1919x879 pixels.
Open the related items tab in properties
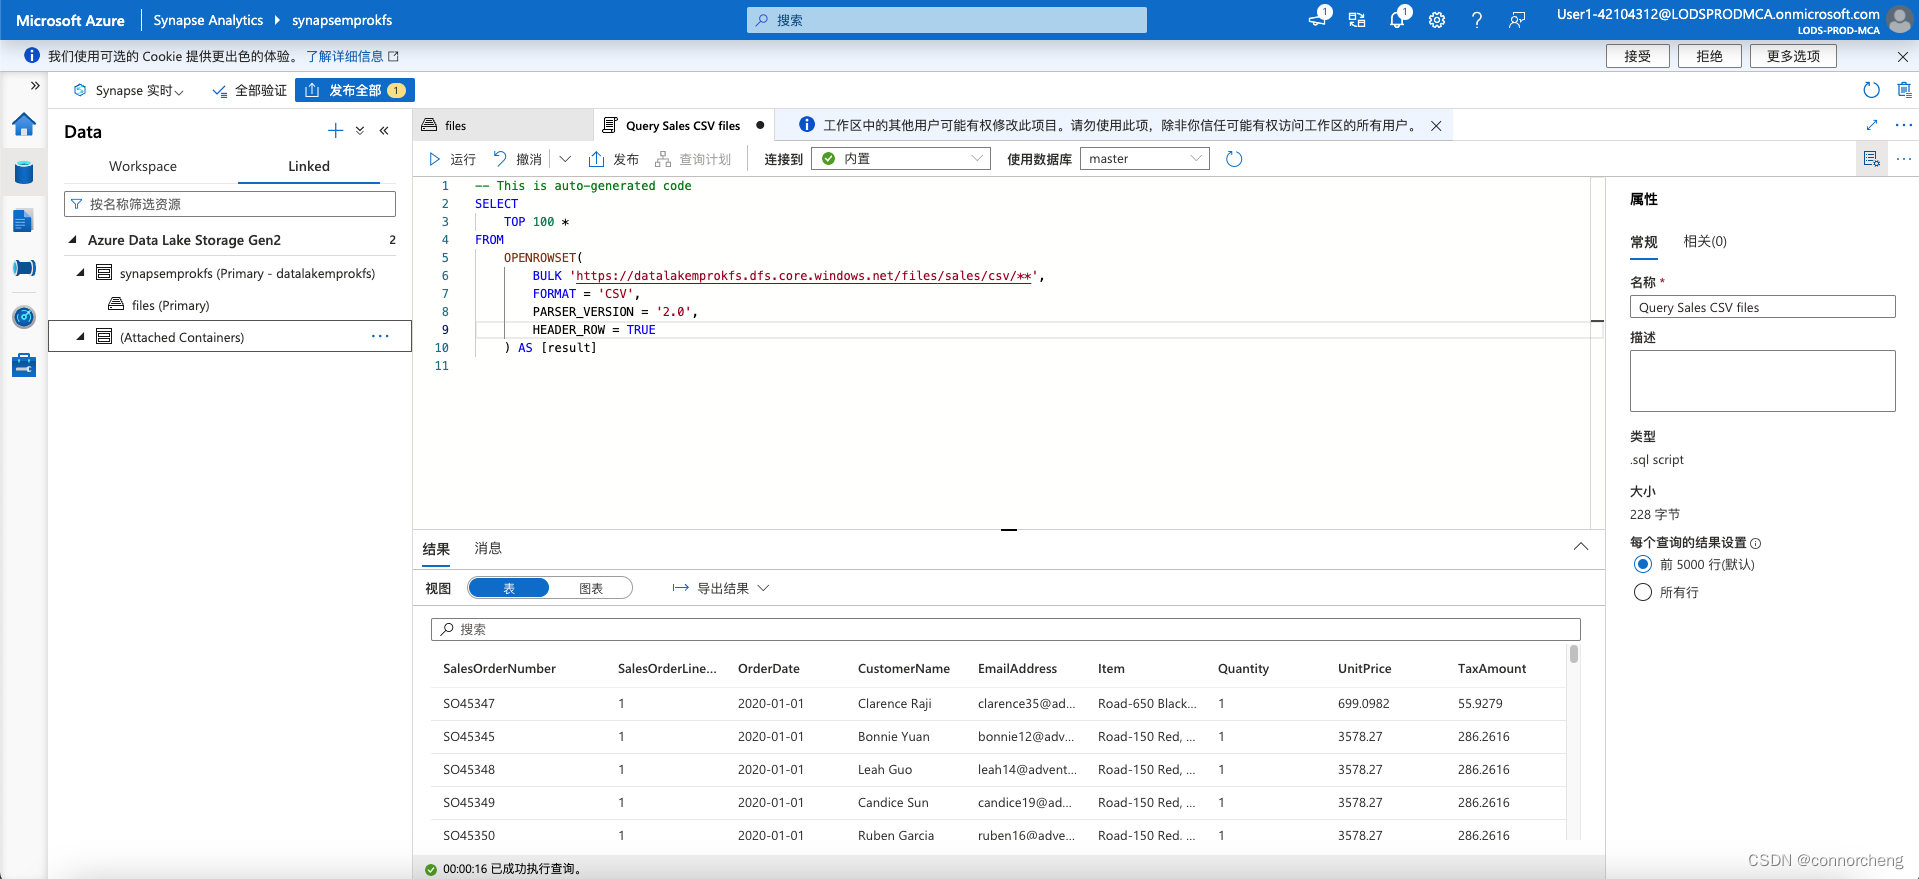[x=1705, y=241]
